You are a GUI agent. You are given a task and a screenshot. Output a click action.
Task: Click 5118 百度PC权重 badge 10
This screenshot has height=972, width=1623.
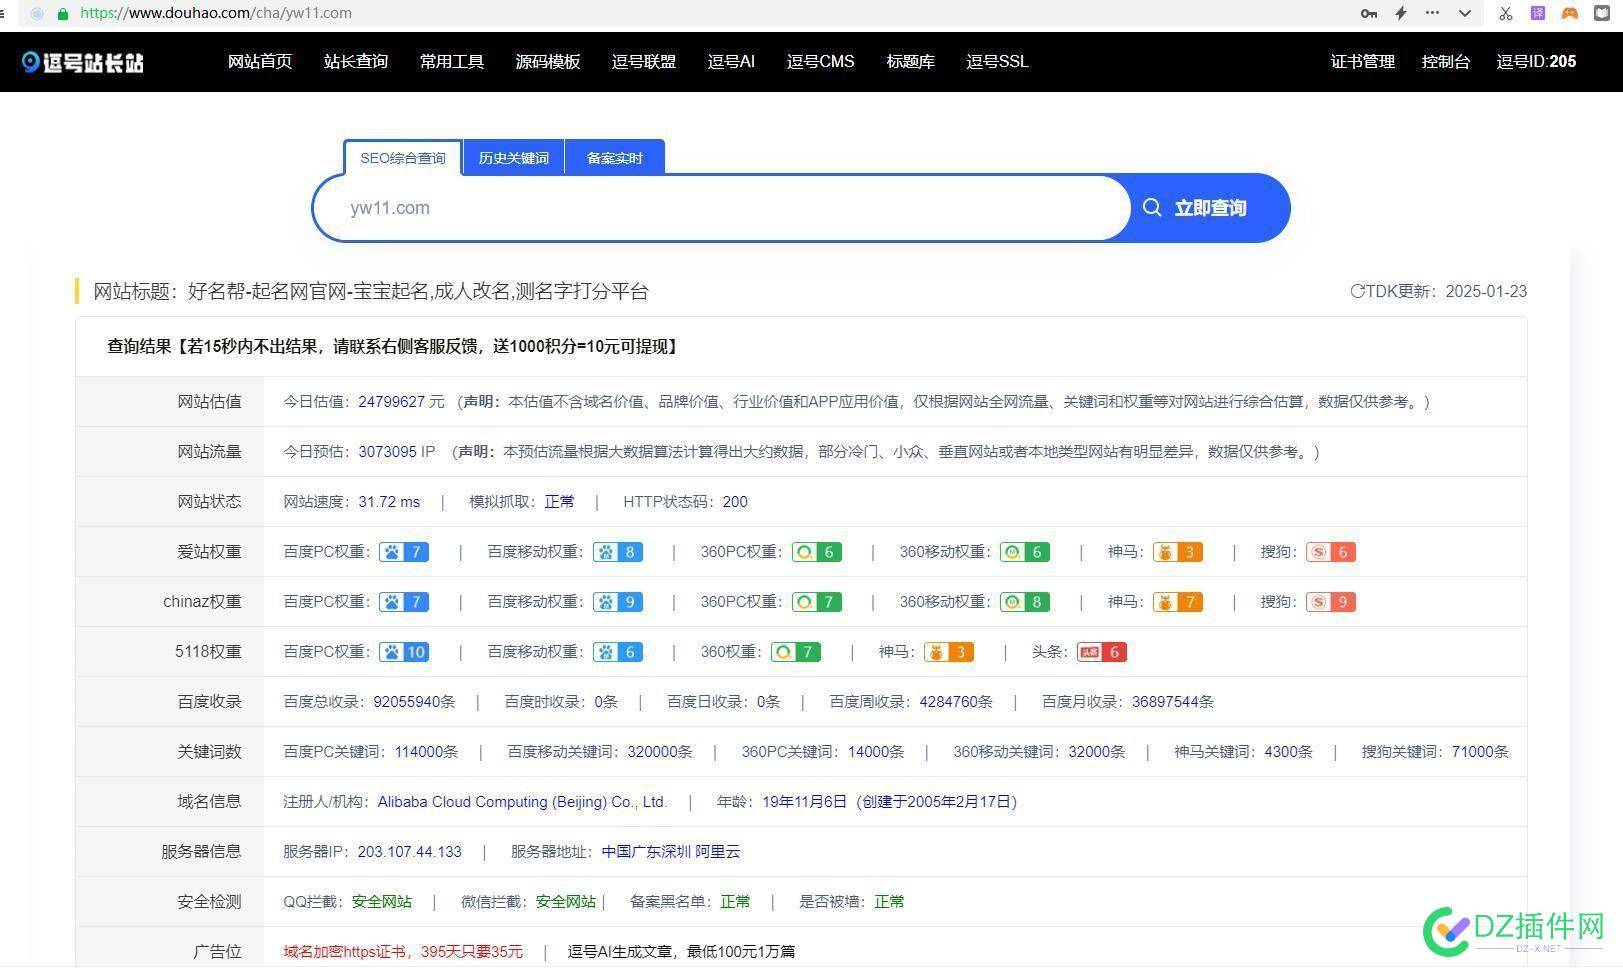[404, 652]
